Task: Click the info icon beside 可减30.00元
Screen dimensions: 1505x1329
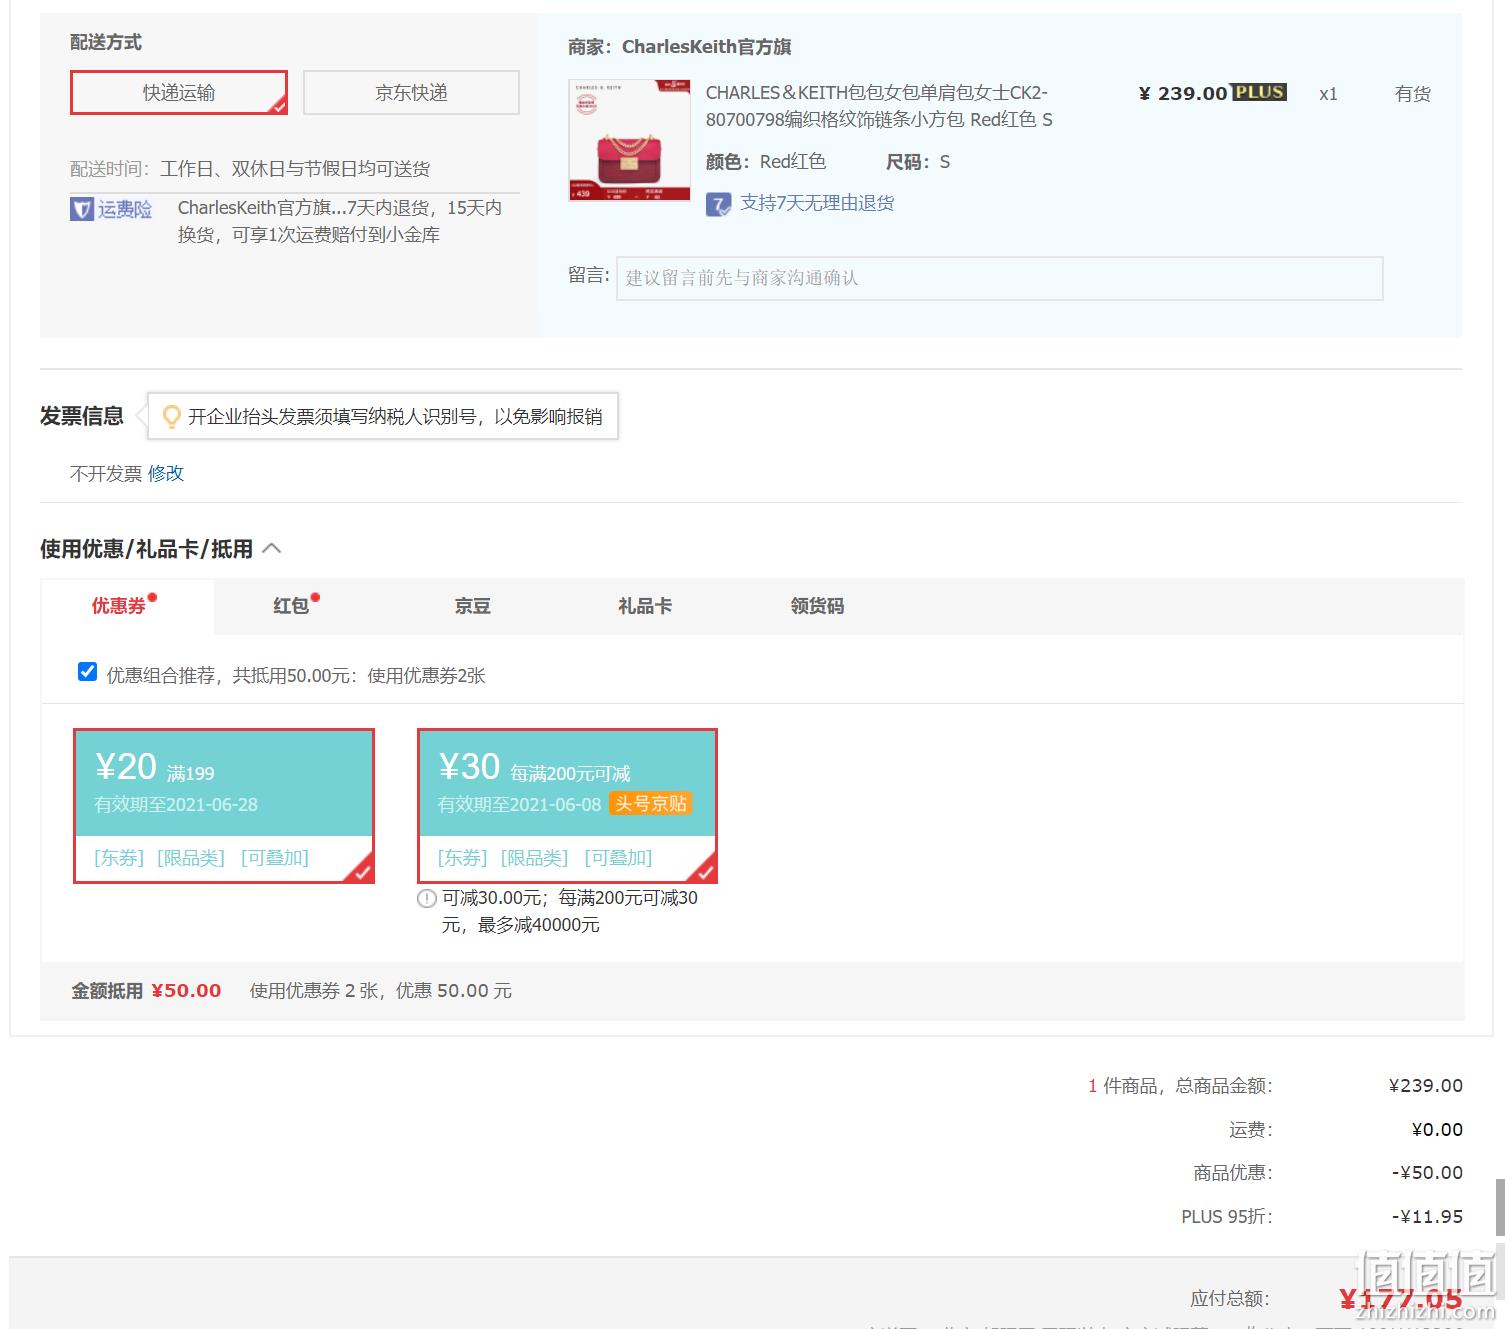Action: (x=426, y=898)
